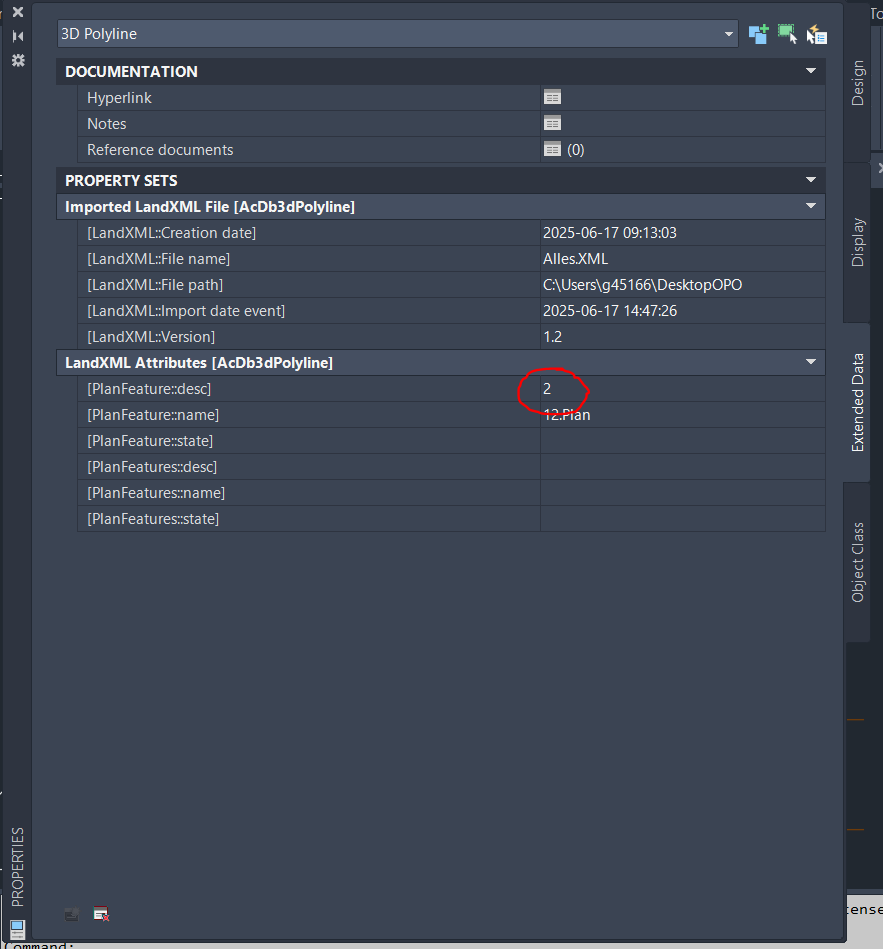Click the C:\Users\g45166\DesktopOPO path value

point(642,285)
